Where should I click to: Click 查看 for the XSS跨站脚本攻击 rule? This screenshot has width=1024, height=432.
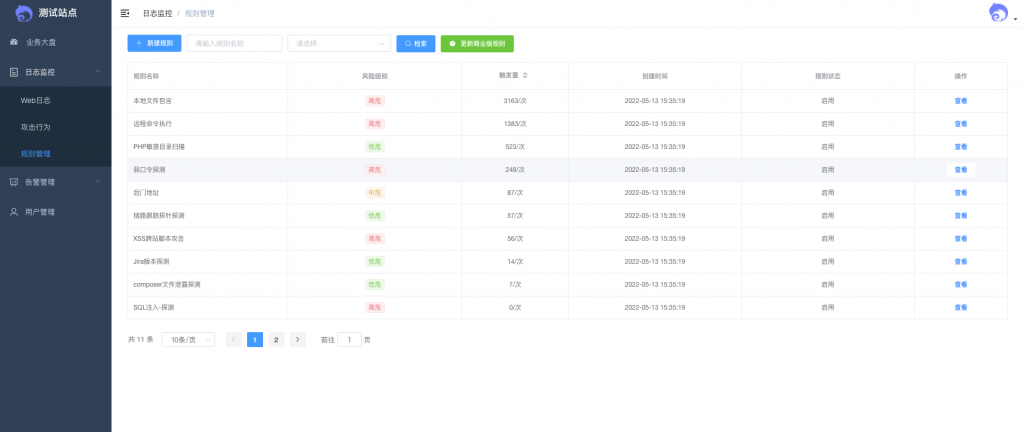(961, 239)
